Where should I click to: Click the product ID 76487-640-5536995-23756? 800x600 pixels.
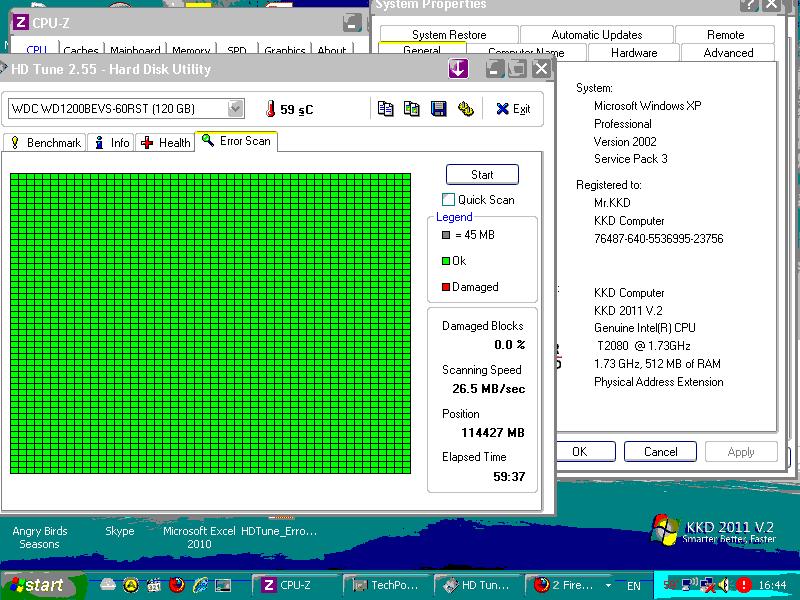(658, 239)
